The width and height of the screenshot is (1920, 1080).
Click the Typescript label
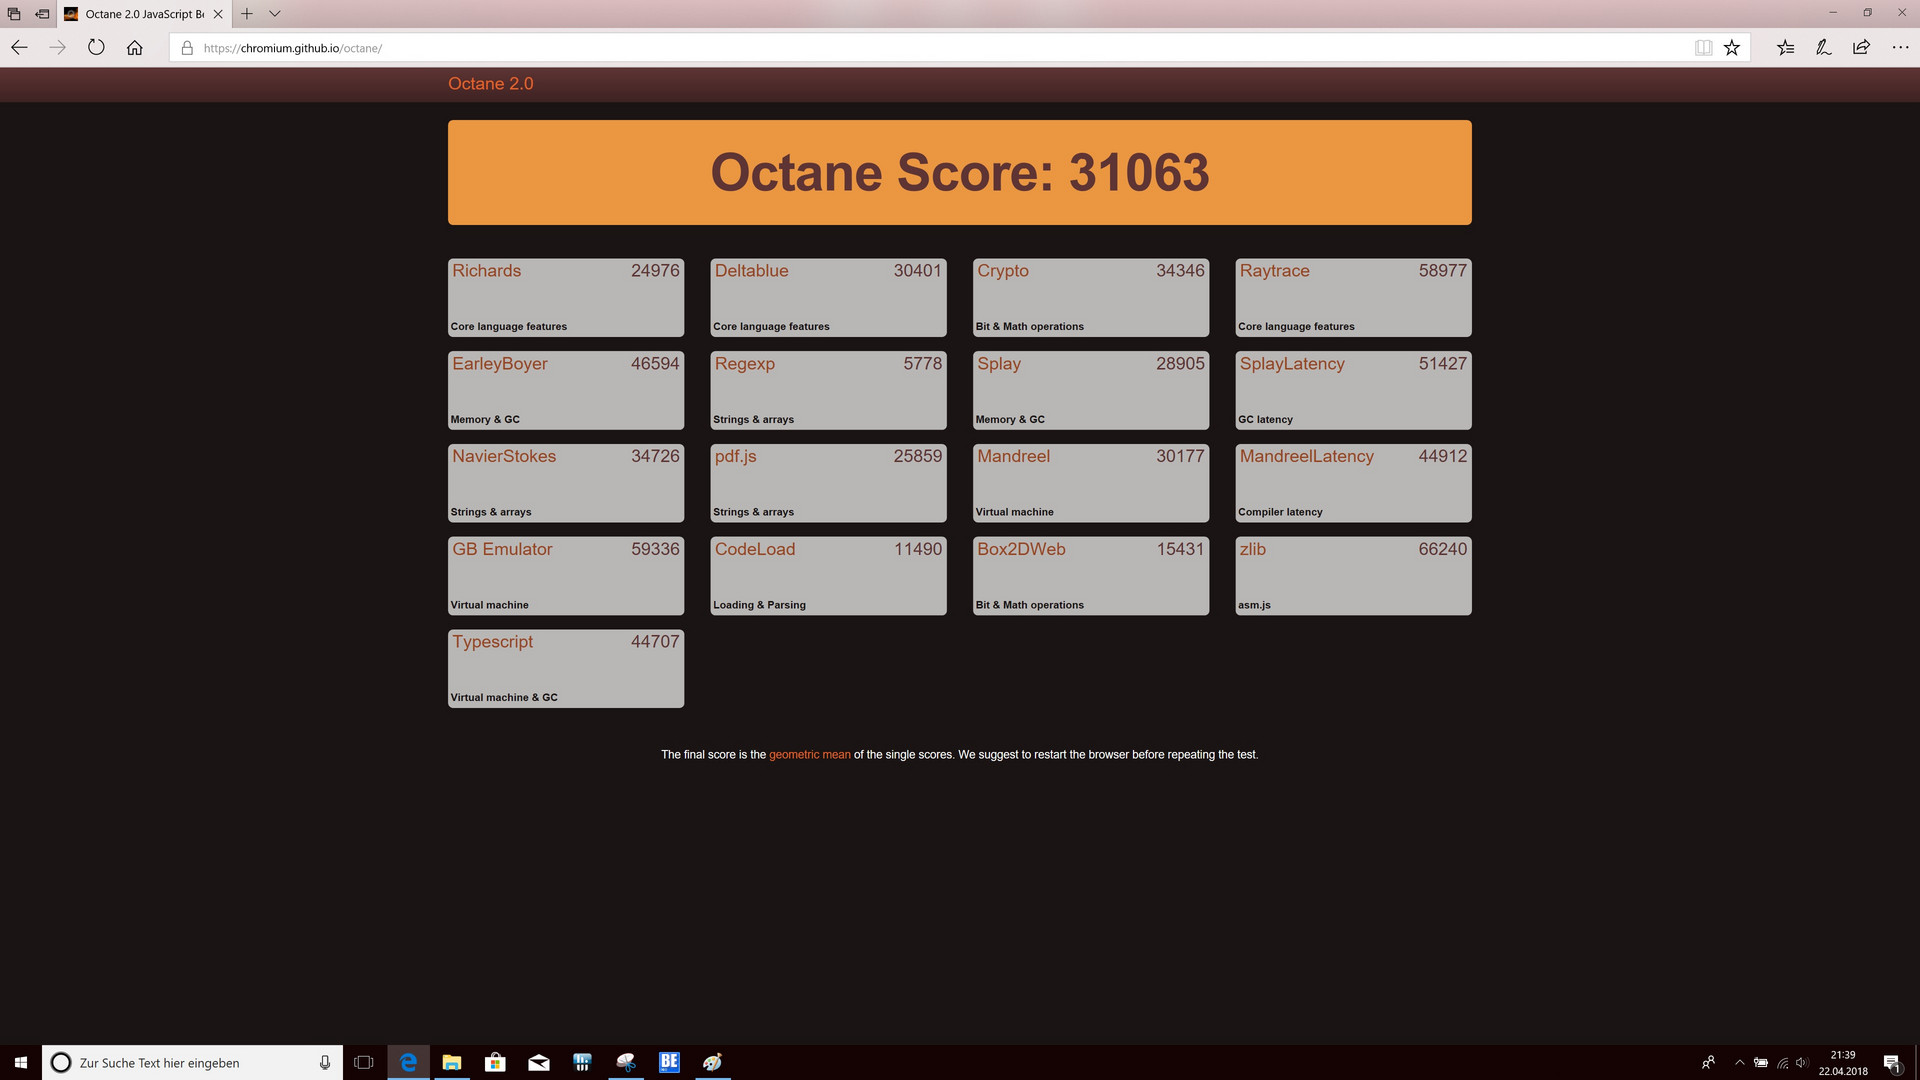[x=492, y=642]
